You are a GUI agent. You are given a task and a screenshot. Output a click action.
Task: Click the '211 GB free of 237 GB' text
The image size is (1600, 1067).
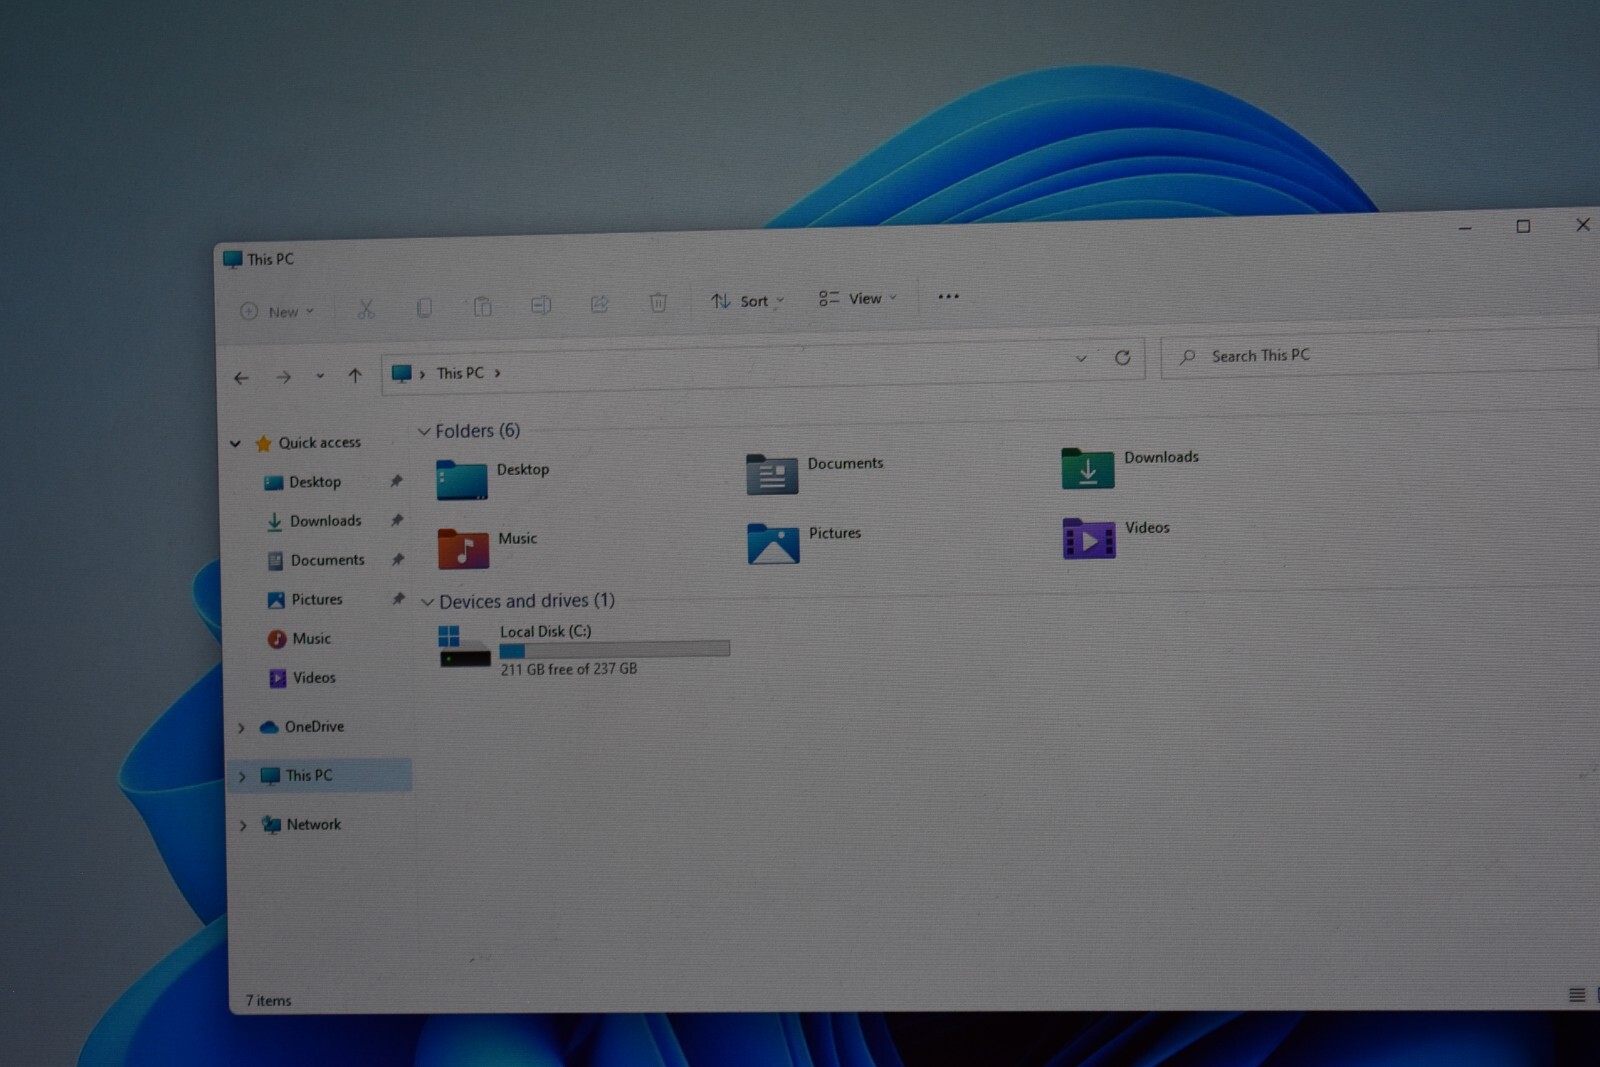pyautogui.click(x=569, y=669)
